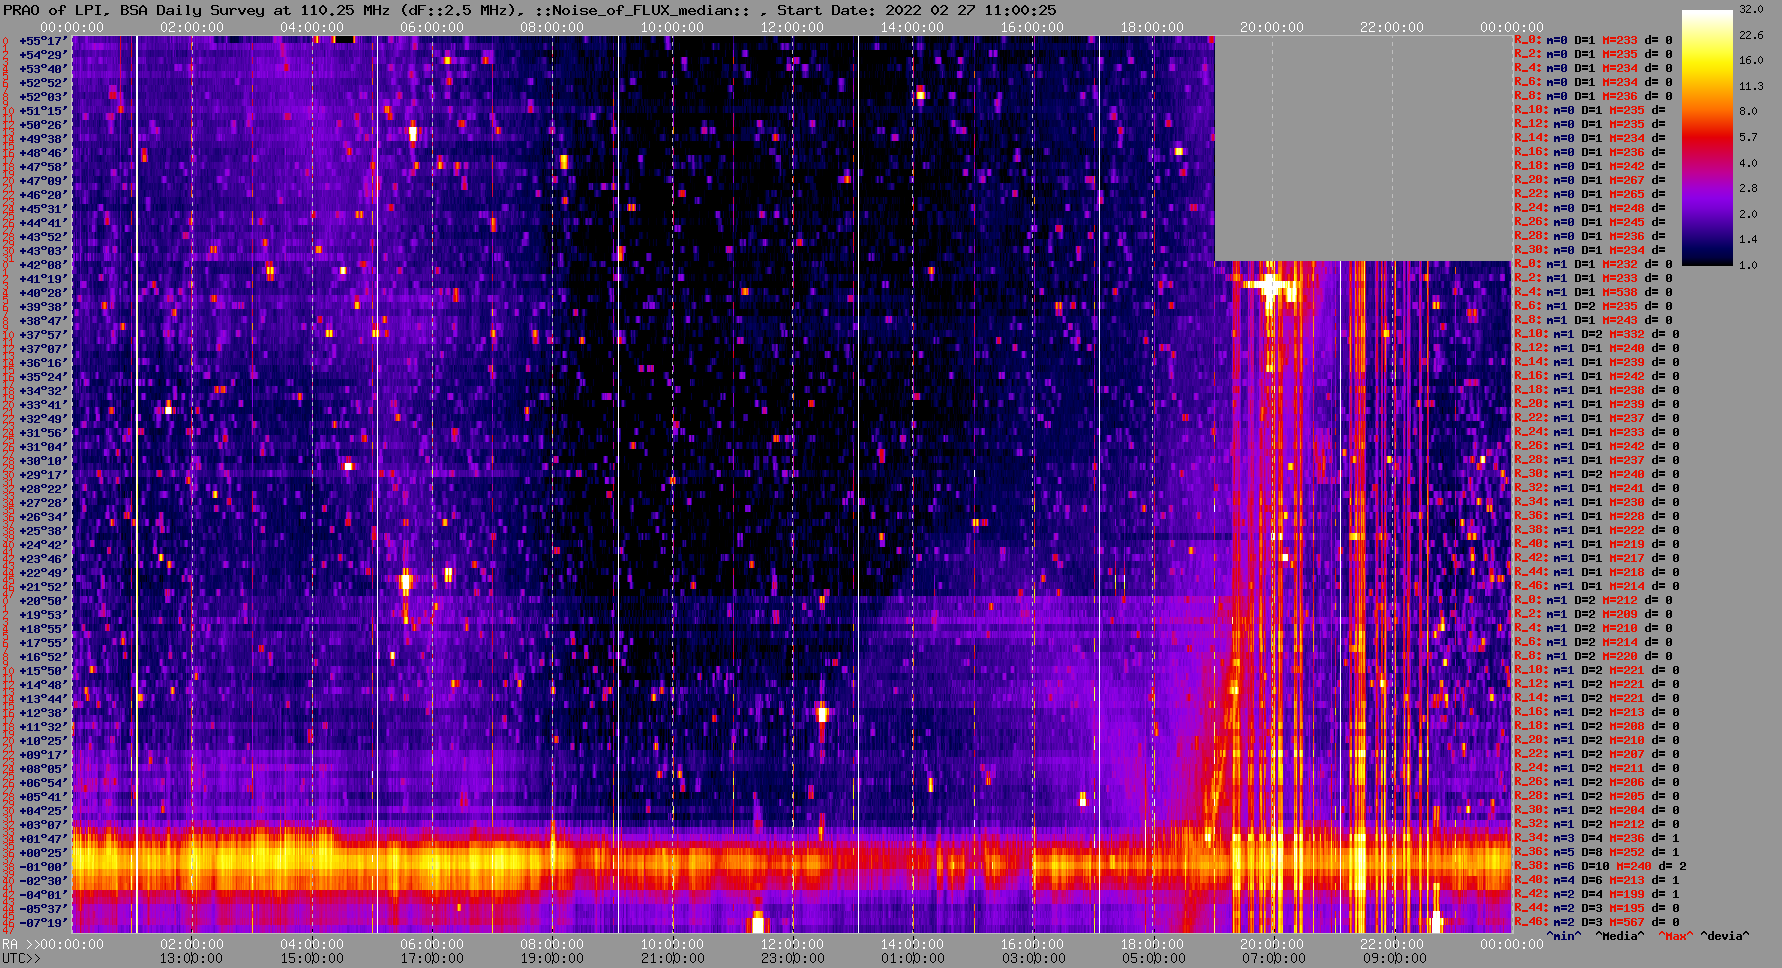The image size is (1782, 968).
Task: Click the UTC '19:00:00' tick label
Action: point(552,958)
